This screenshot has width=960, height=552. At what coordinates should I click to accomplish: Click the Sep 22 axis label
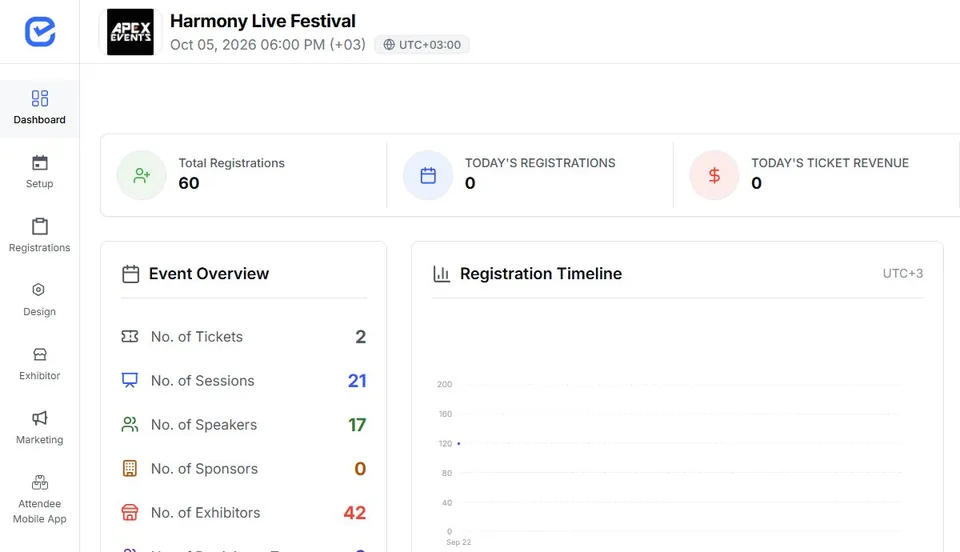tap(459, 542)
